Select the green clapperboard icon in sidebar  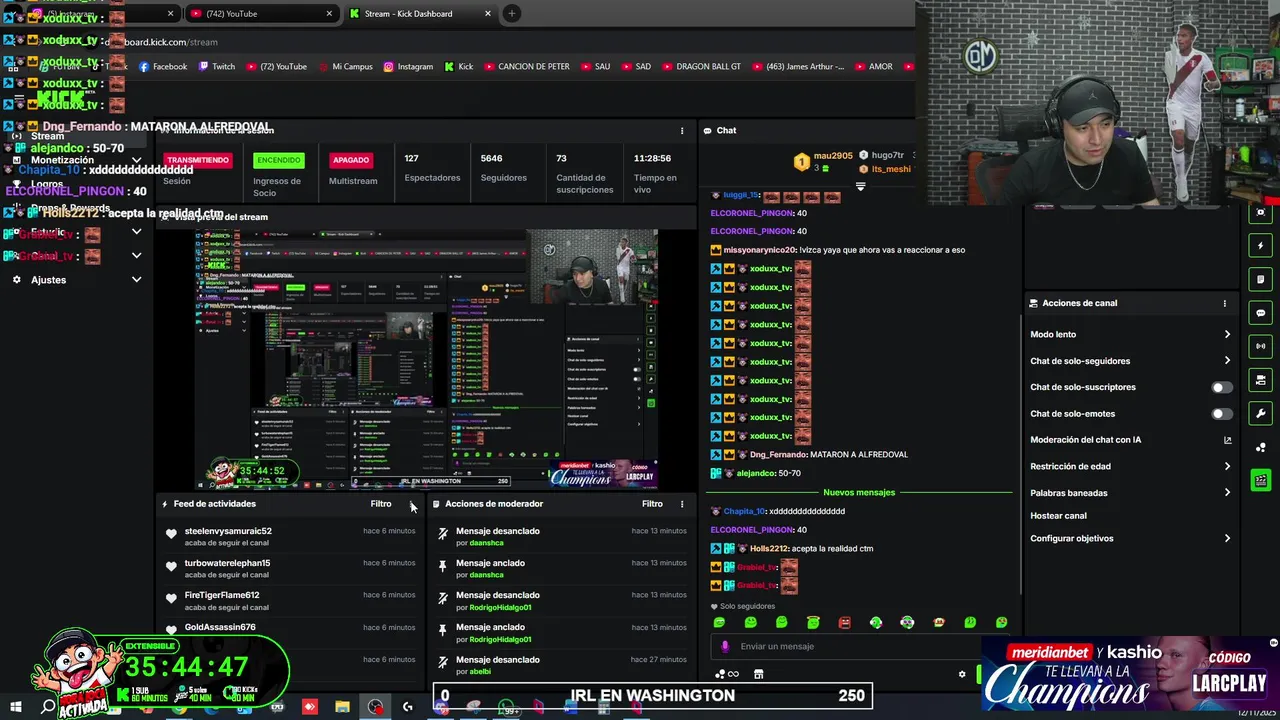point(1261,481)
